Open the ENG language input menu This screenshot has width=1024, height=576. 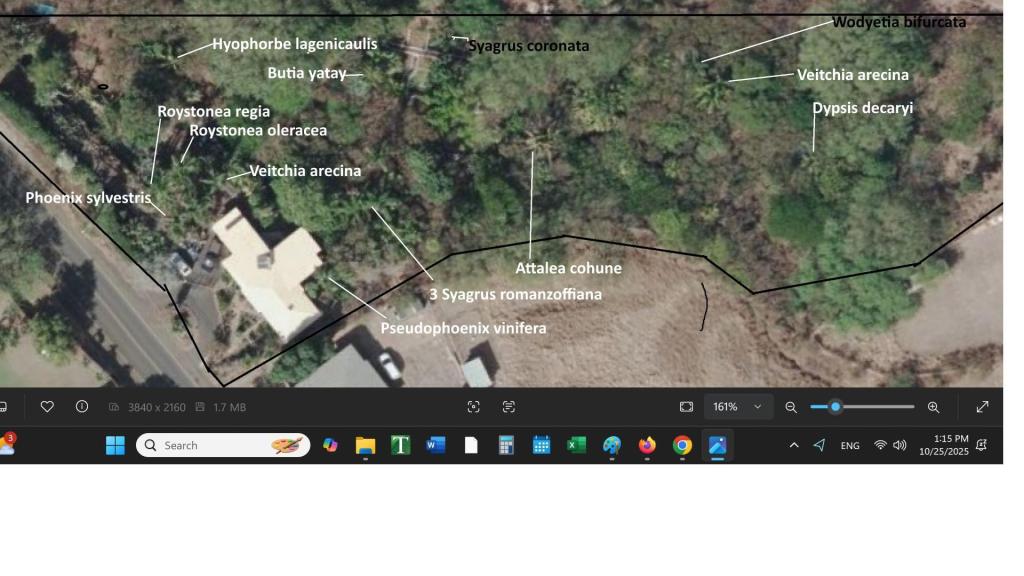(x=850, y=446)
